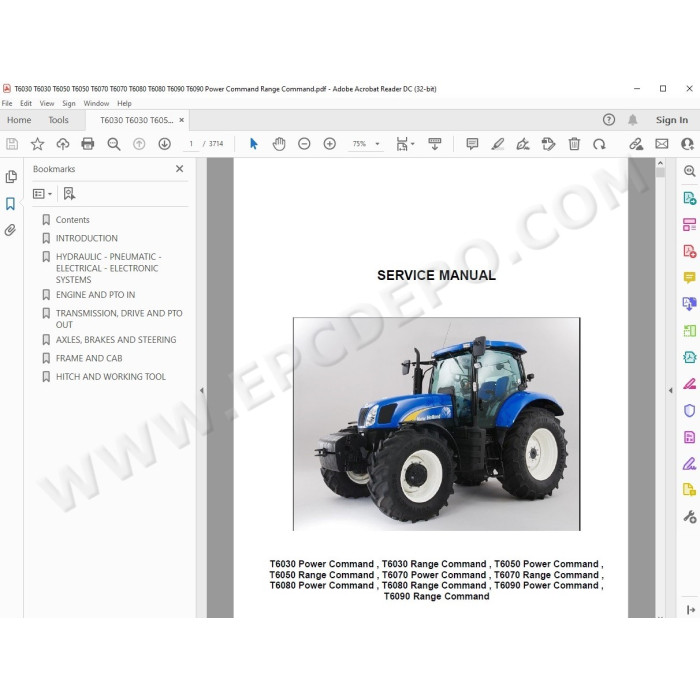
Task: Open TRANSMISSION, DRIVE AND PTO OUT bookmark
Action: click(x=119, y=319)
